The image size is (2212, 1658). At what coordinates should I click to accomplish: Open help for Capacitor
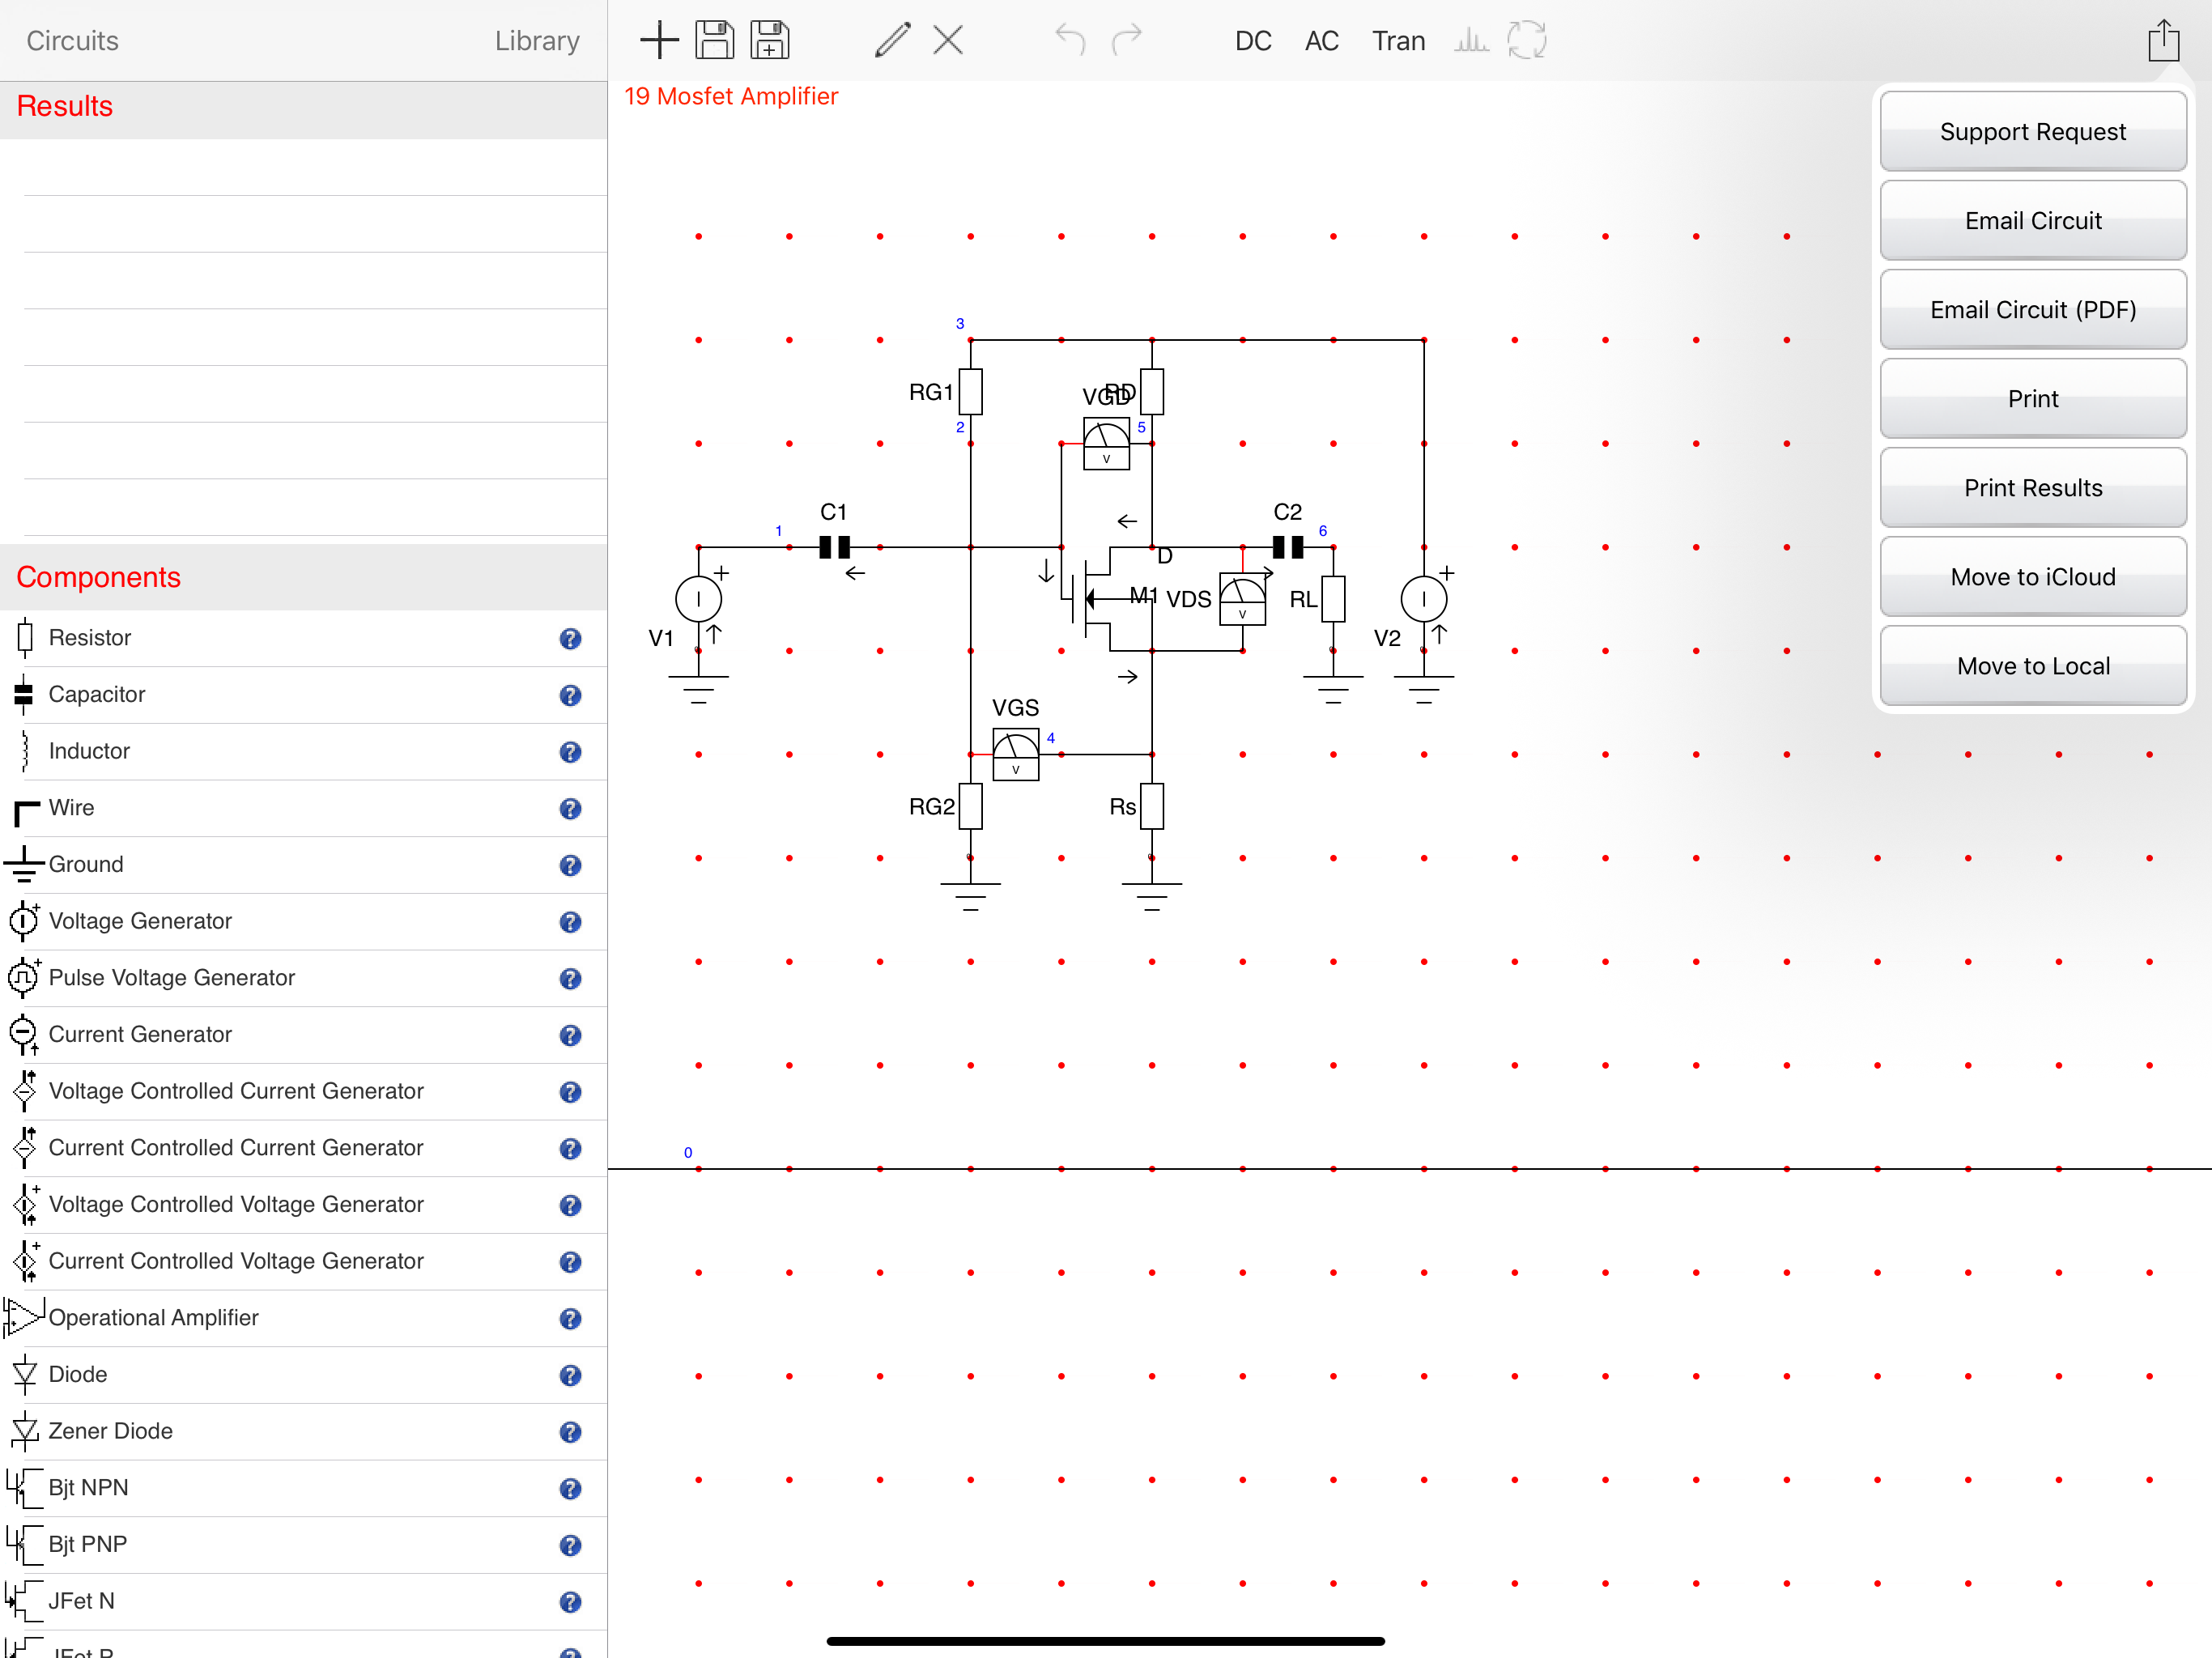click(x=570, y=696)
